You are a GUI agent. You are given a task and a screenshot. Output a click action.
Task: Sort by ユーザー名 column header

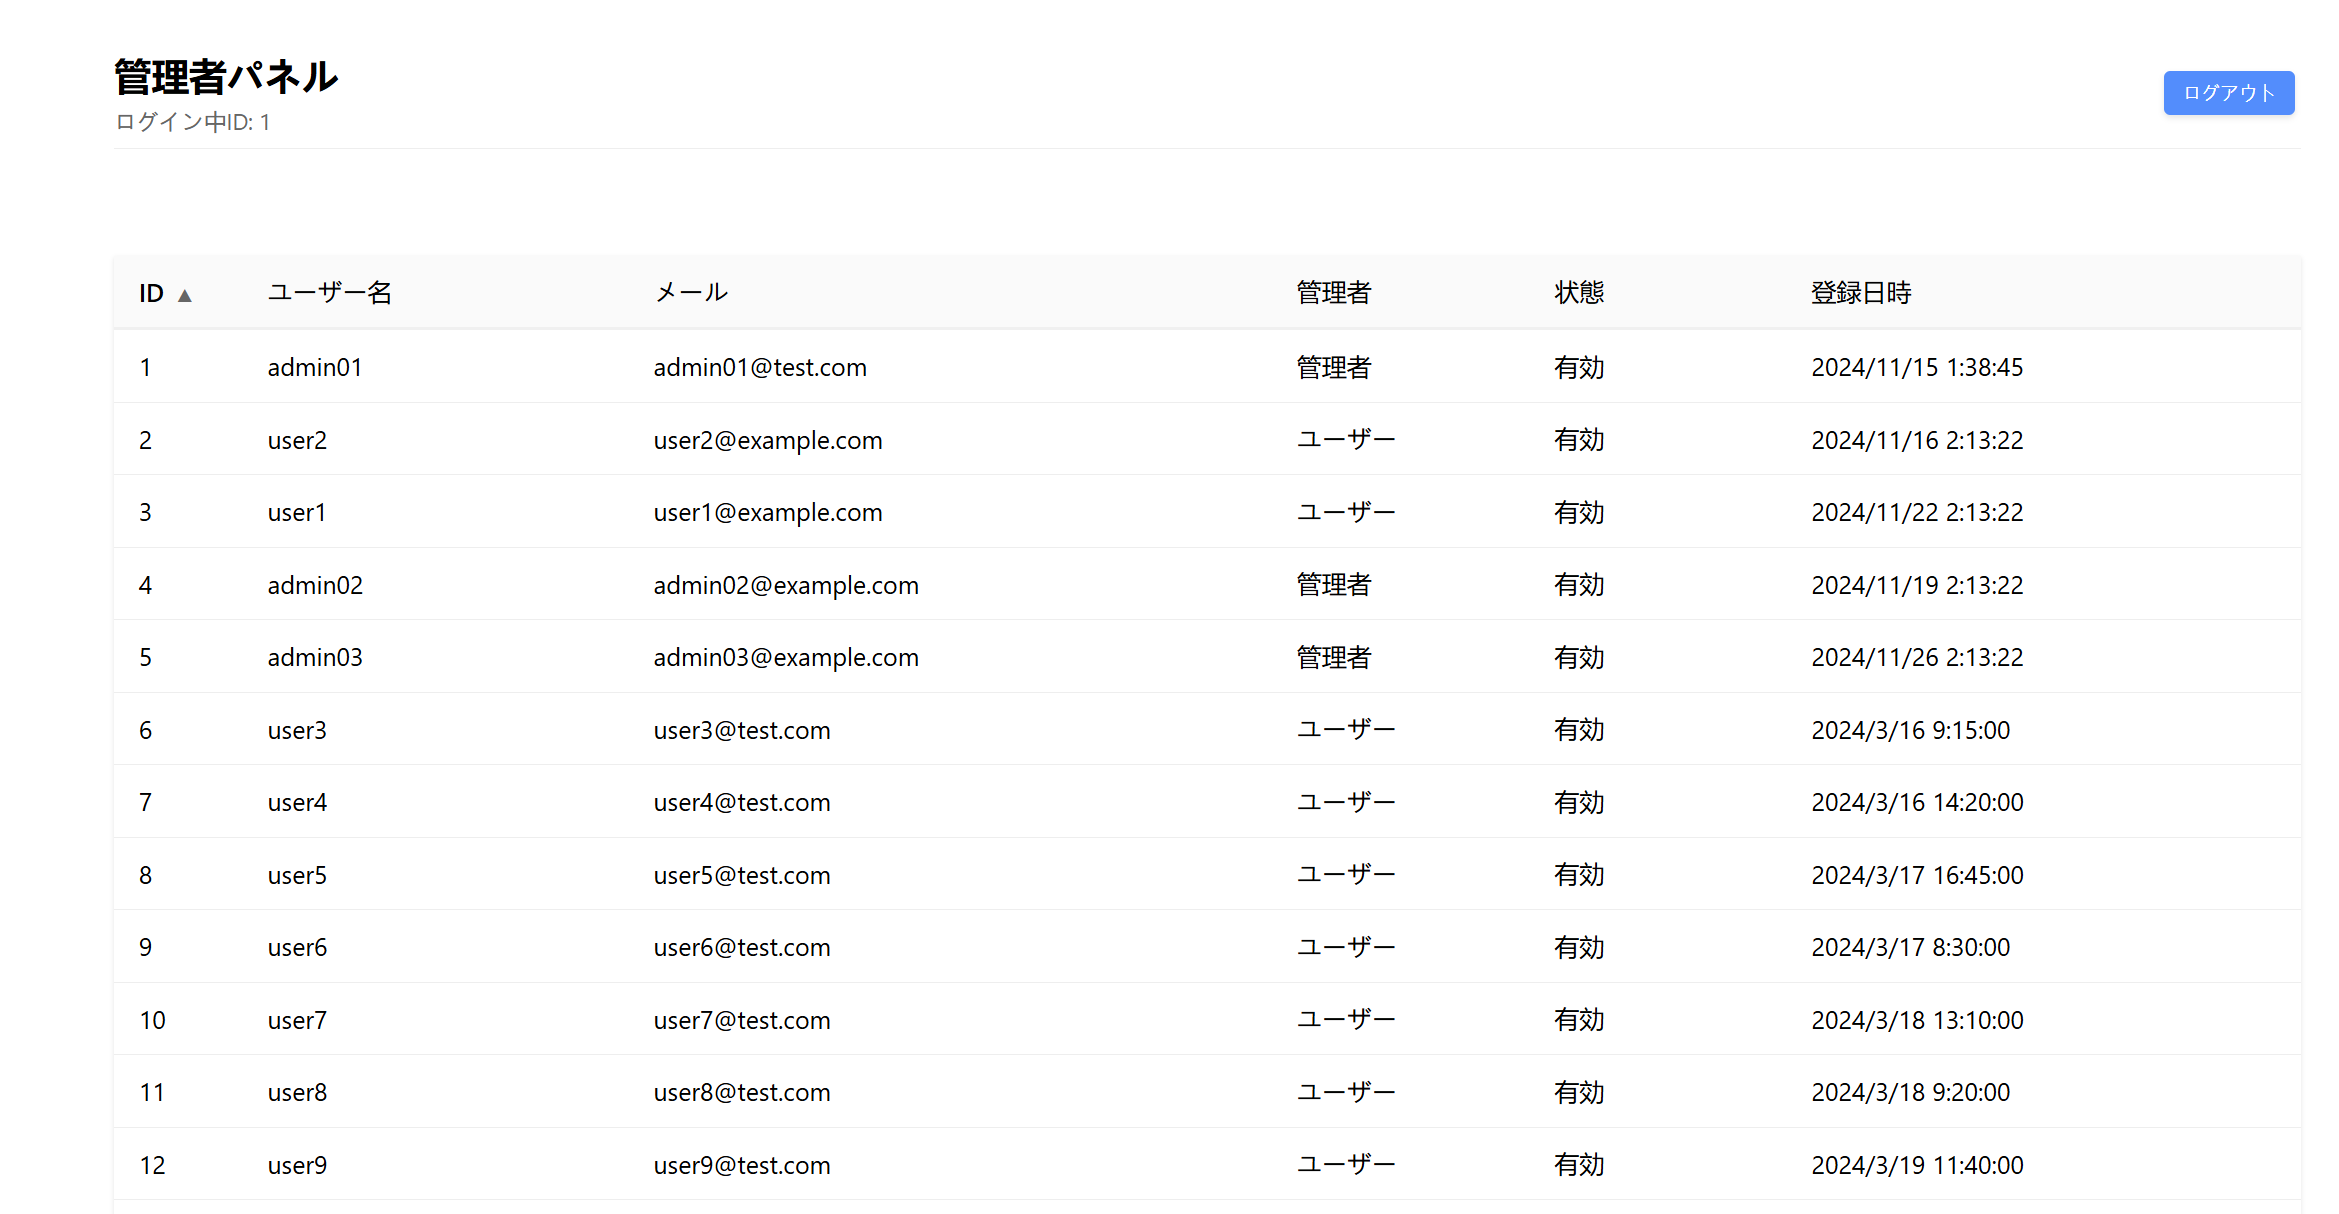pyautogui.click(x=329, y=293)
